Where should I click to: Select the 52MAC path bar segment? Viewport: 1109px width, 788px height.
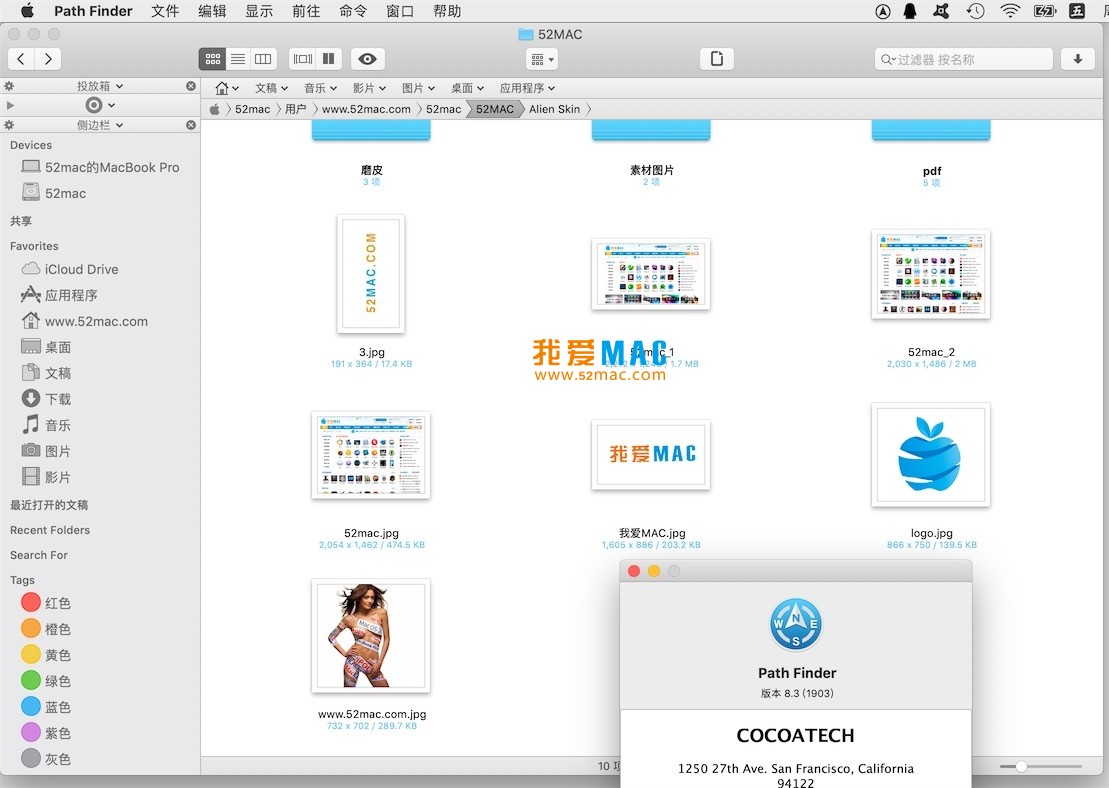(x=494, y=109)
